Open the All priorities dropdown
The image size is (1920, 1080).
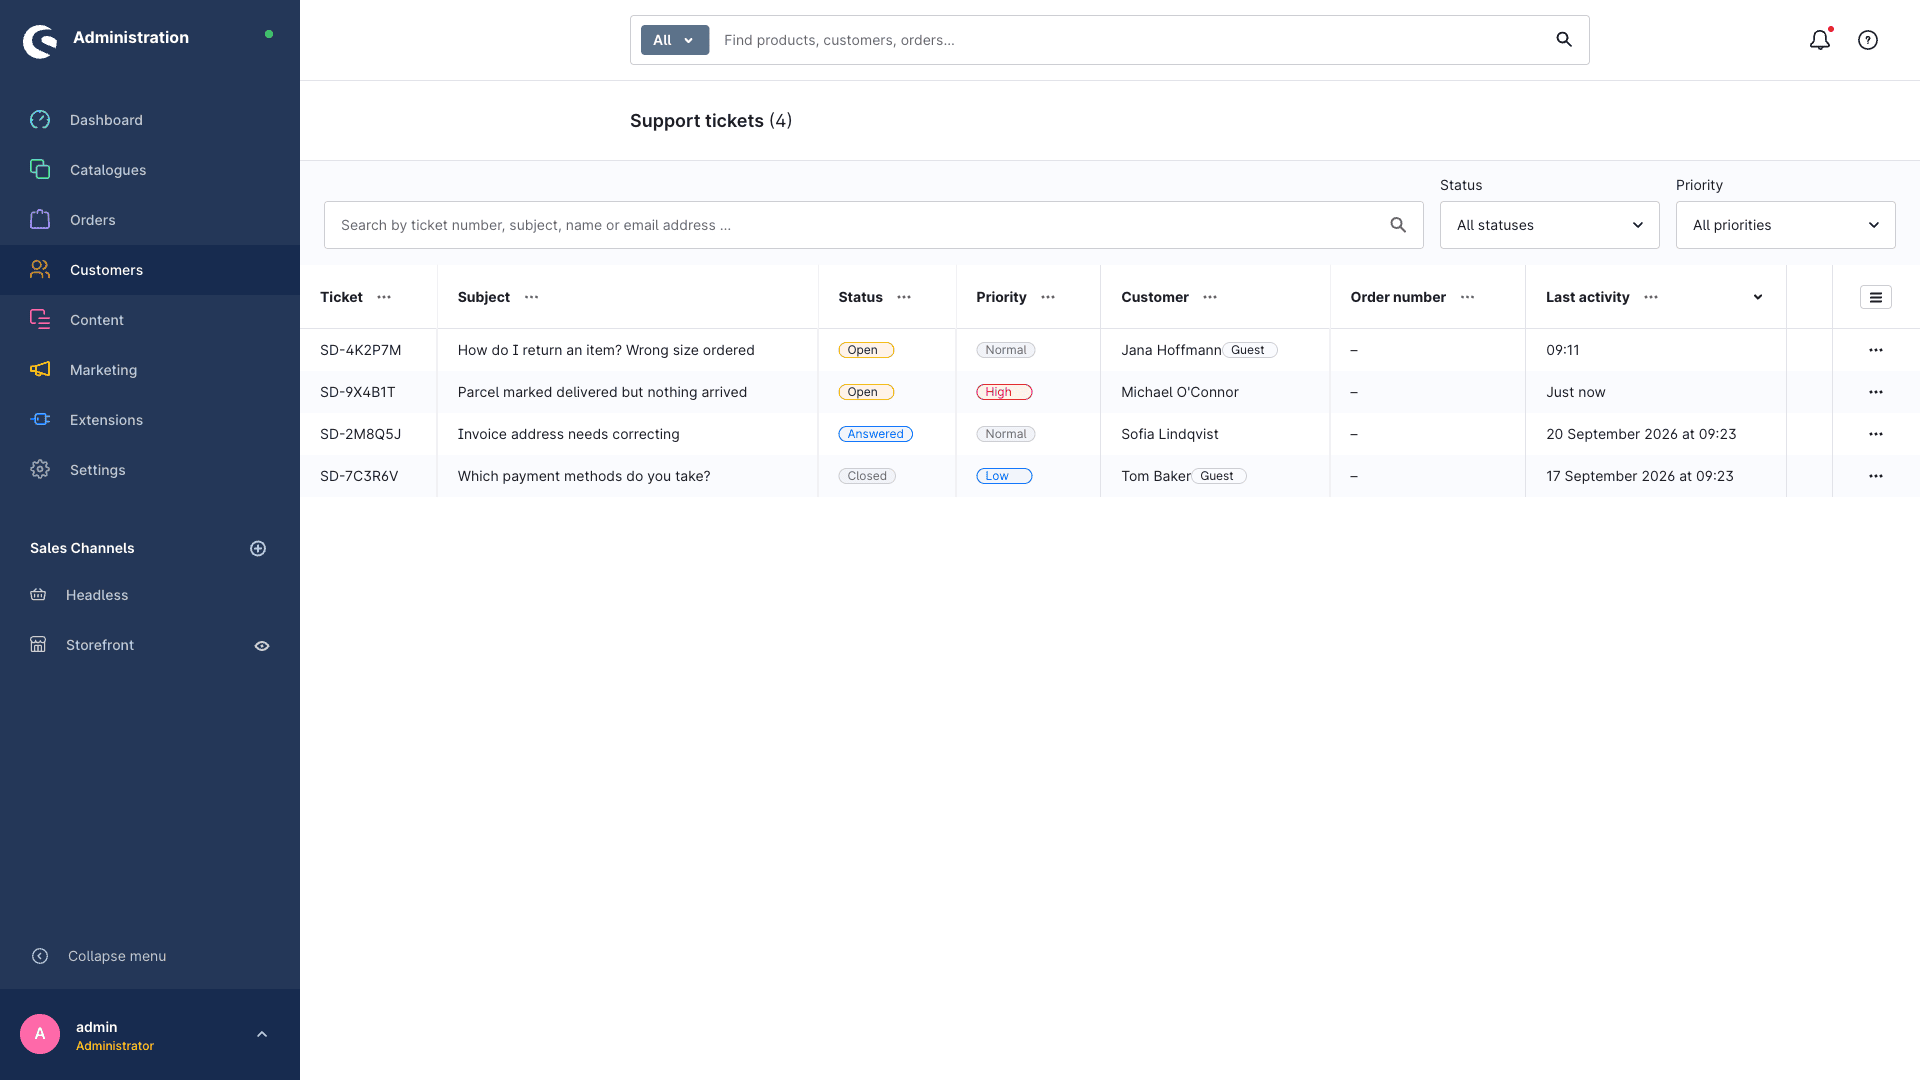pyautogui.click(x=1786, y=225)
